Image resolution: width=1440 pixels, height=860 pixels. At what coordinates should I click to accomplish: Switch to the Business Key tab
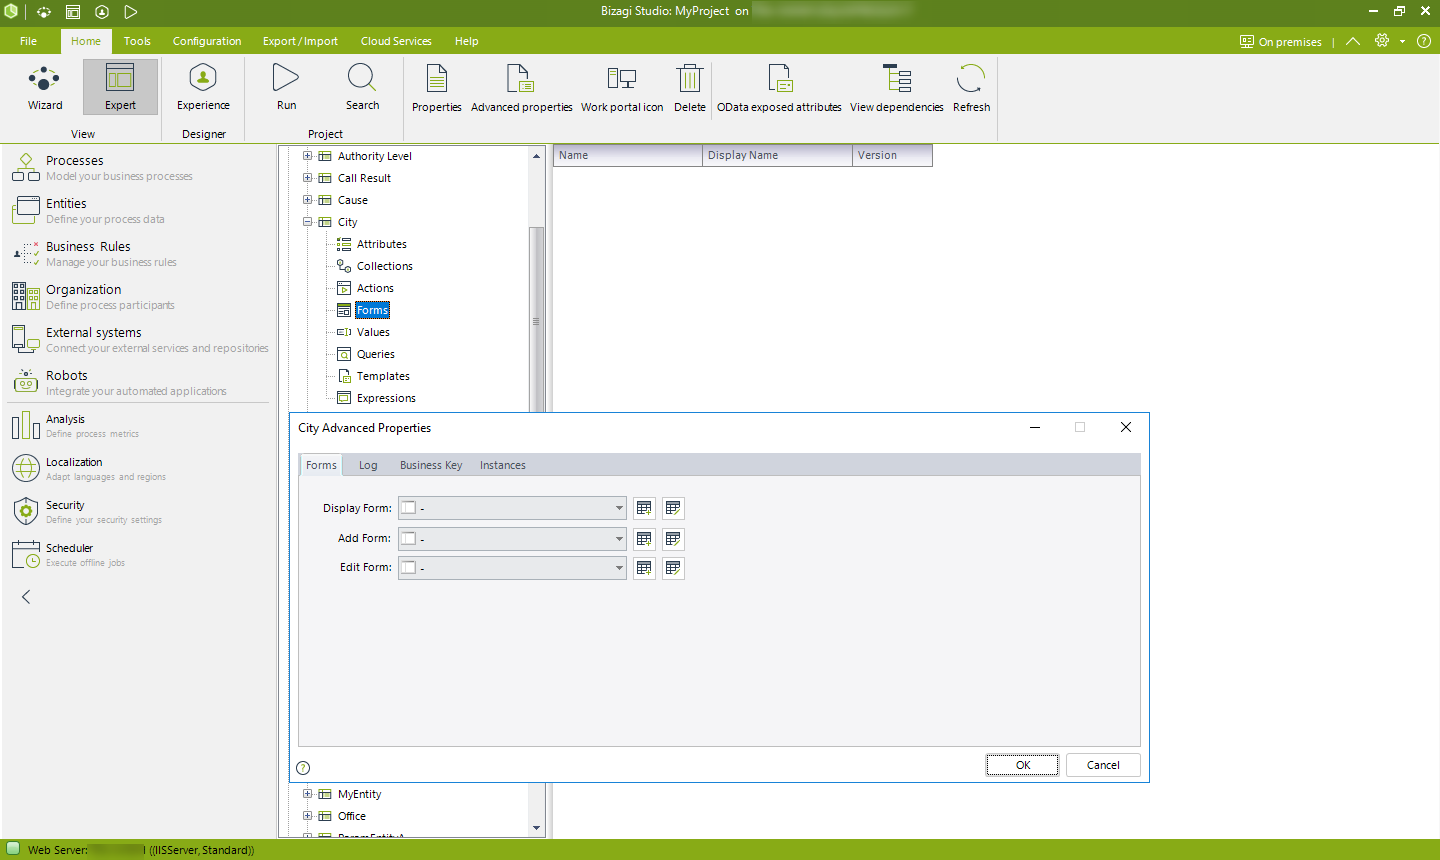(431, 465)
